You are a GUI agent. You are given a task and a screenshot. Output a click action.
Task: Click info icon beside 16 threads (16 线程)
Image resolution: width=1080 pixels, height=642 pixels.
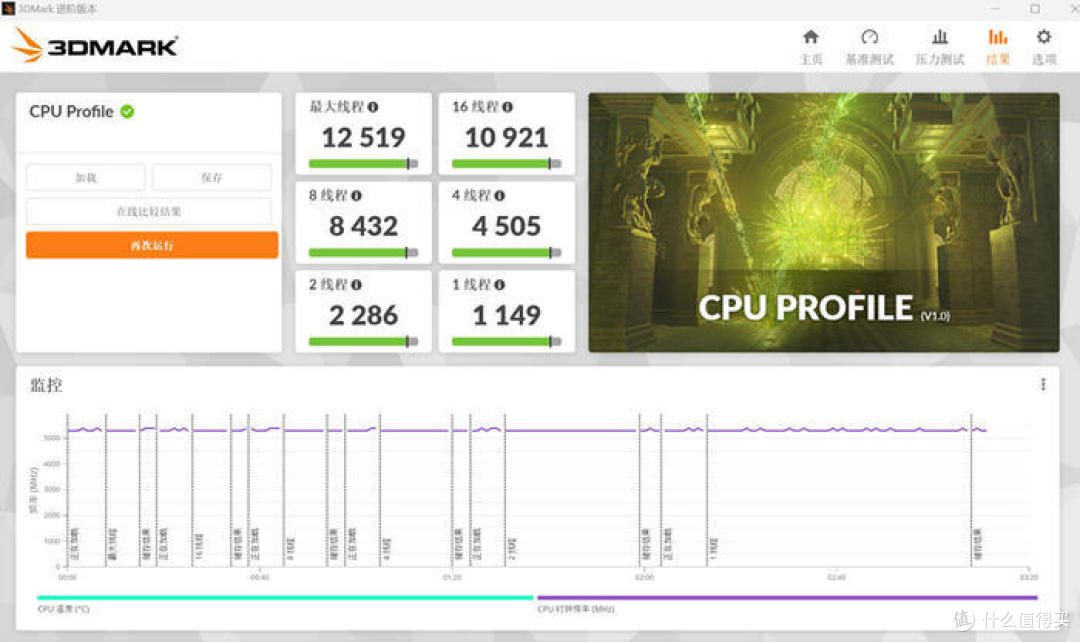click(508, 107)
